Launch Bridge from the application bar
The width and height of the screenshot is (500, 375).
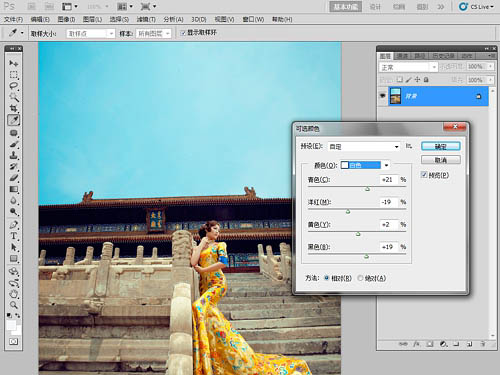click(x=31, y=6)
